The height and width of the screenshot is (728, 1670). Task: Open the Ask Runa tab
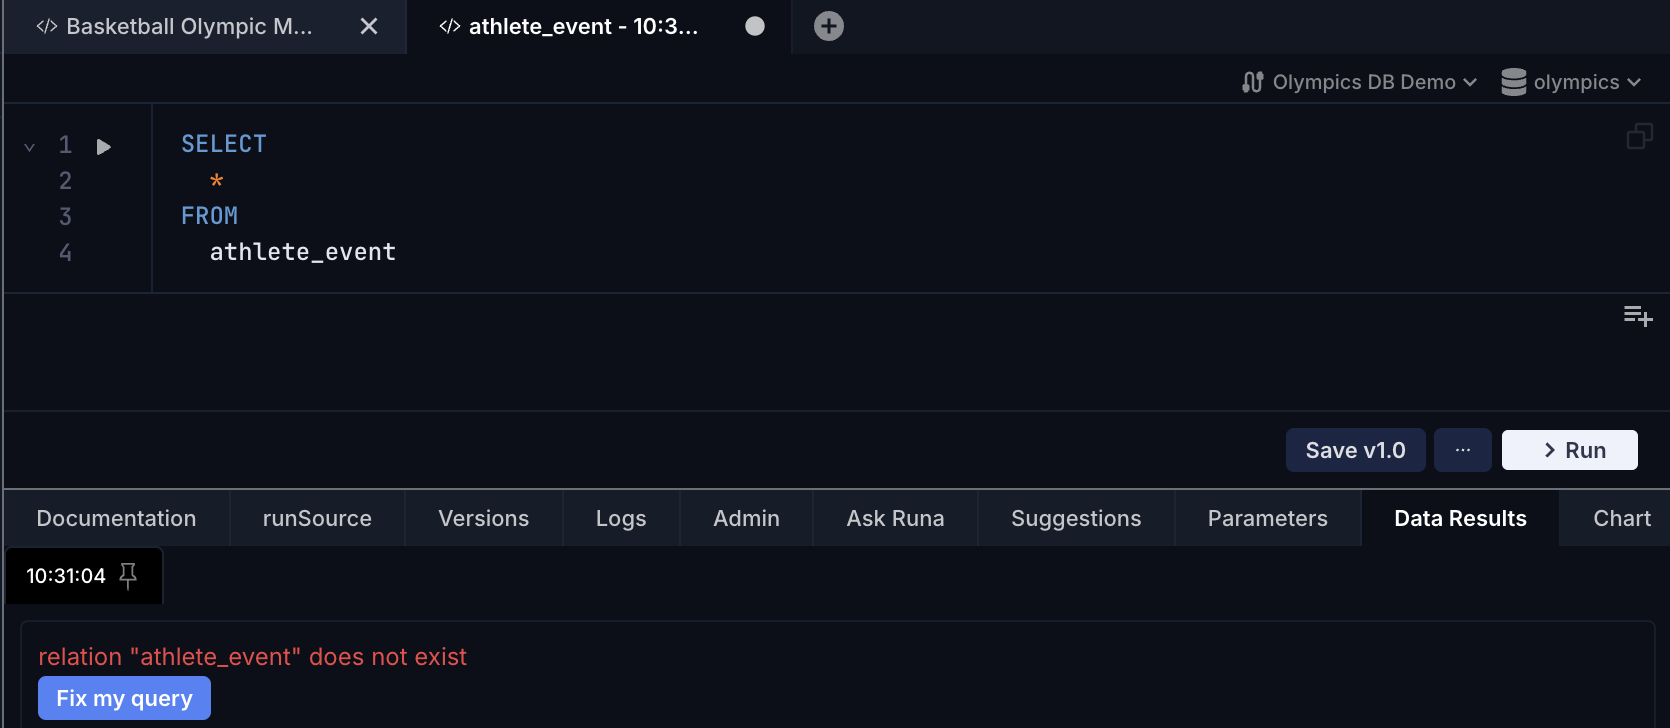(895, 518)
